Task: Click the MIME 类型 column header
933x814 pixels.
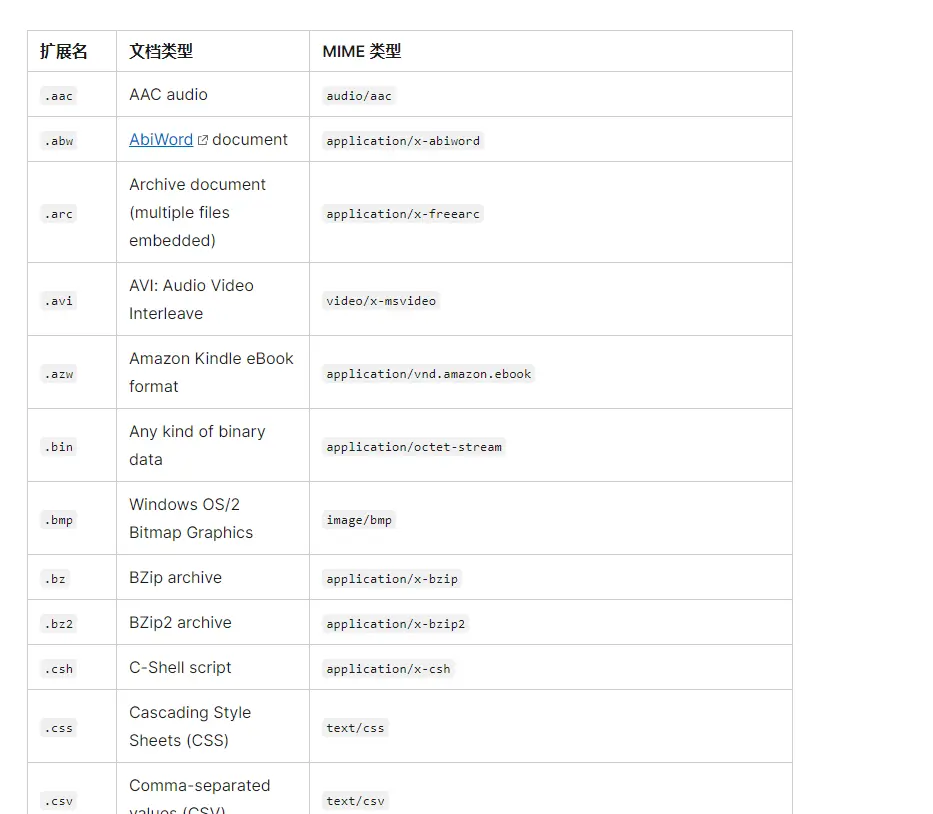Action: point(362,51)
